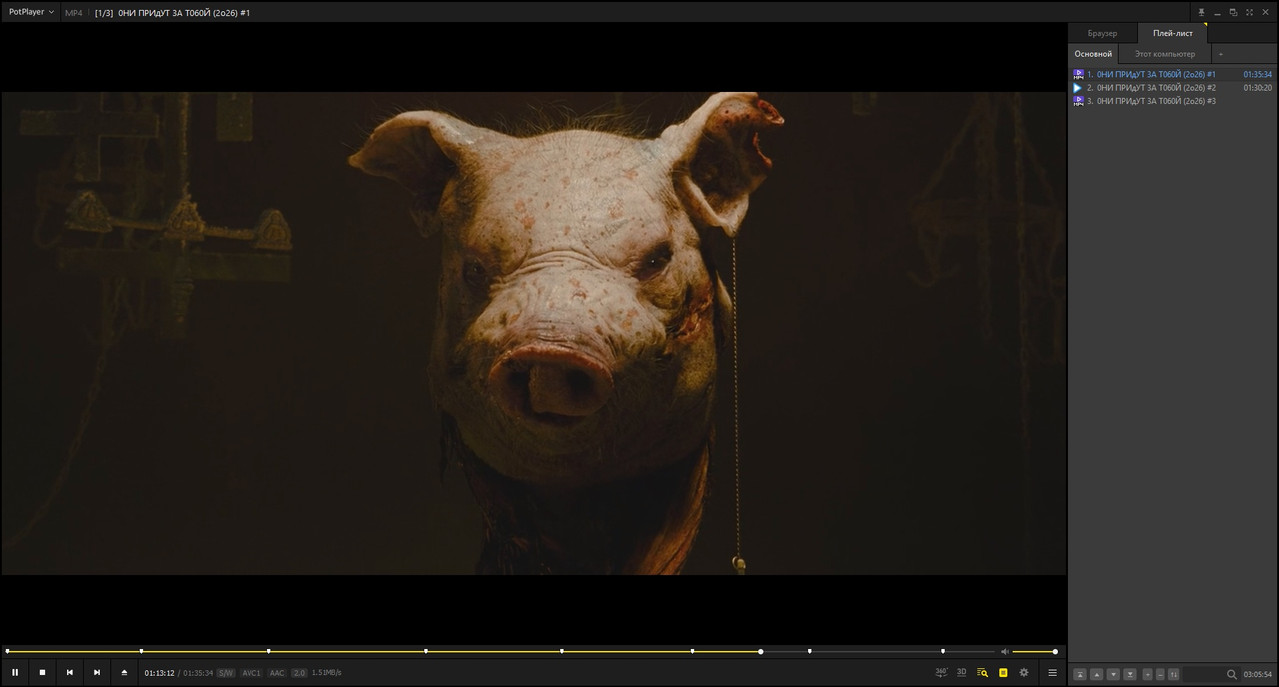Click the MP4 format label in title bar

coord(74,13)
